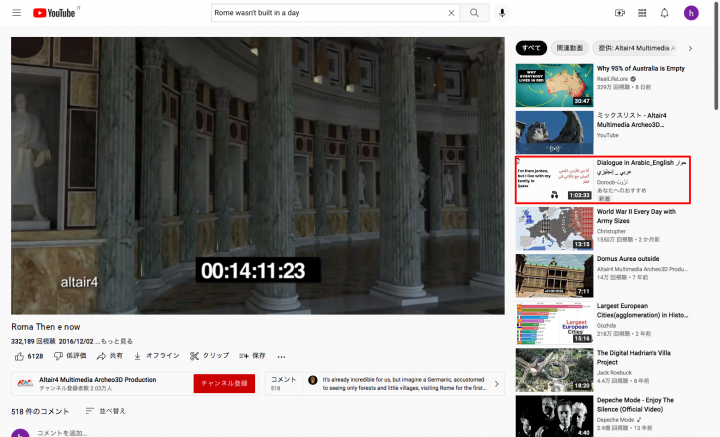Image resolution: width=720 pixels, height=437 pixels.
Task: Open the notifications bell
Action: pos(665,13)
